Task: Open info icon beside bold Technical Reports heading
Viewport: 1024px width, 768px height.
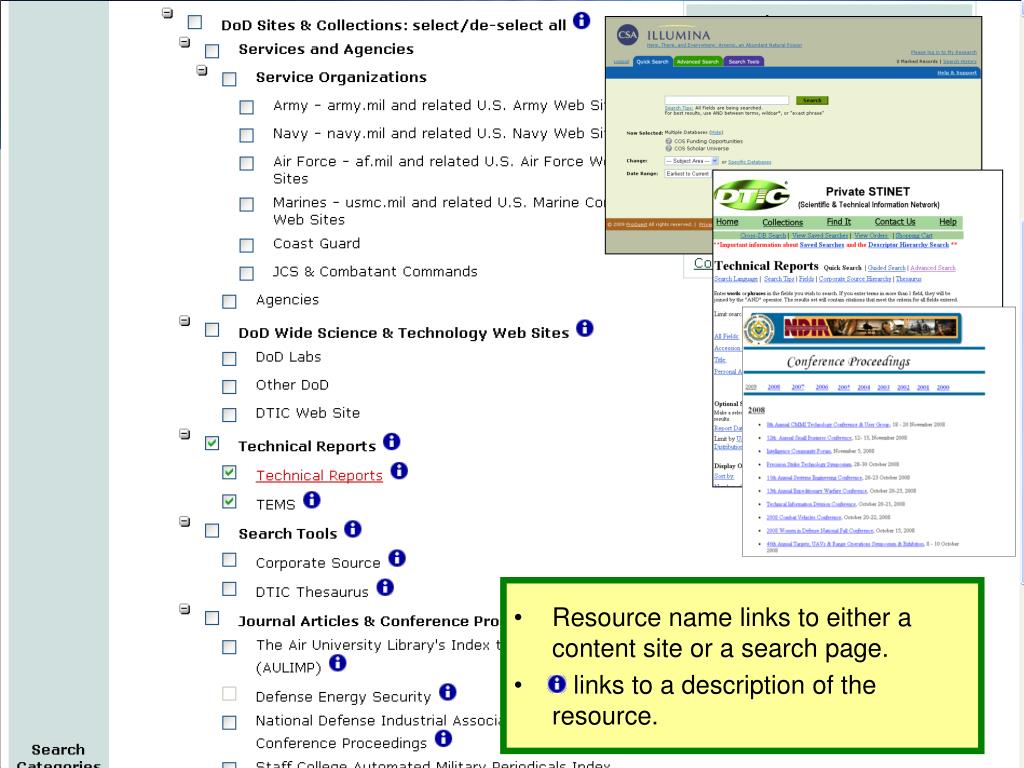Action: 391,441
